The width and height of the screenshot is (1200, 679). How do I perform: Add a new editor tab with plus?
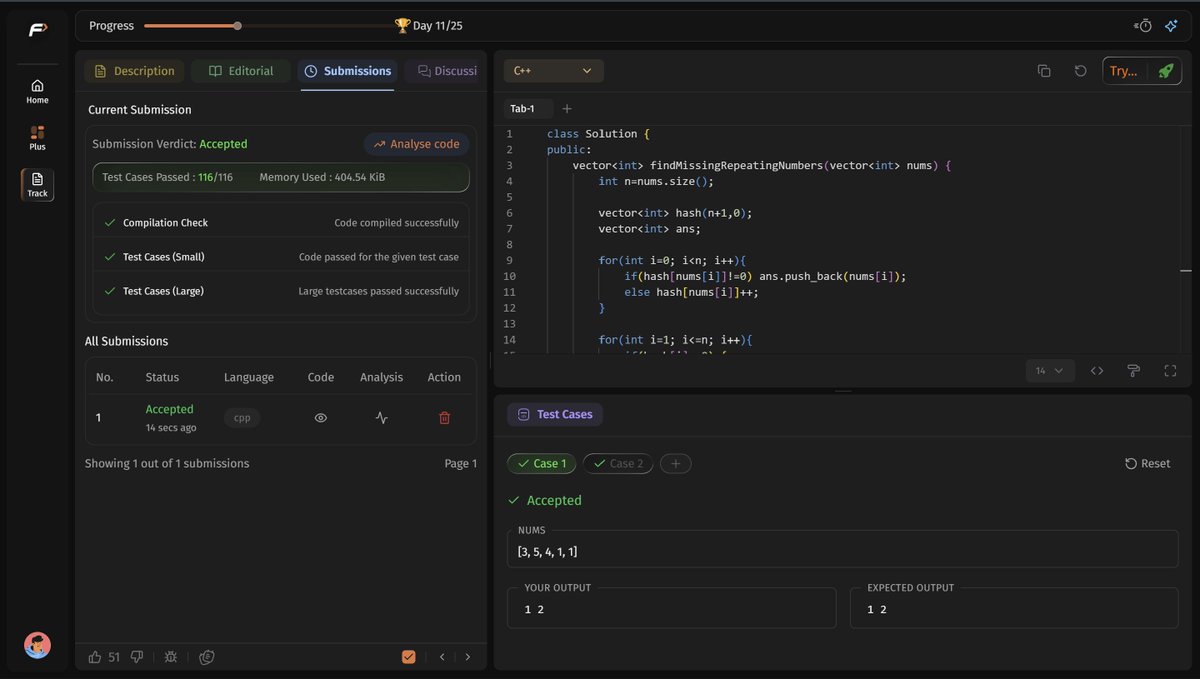[567, 109]
